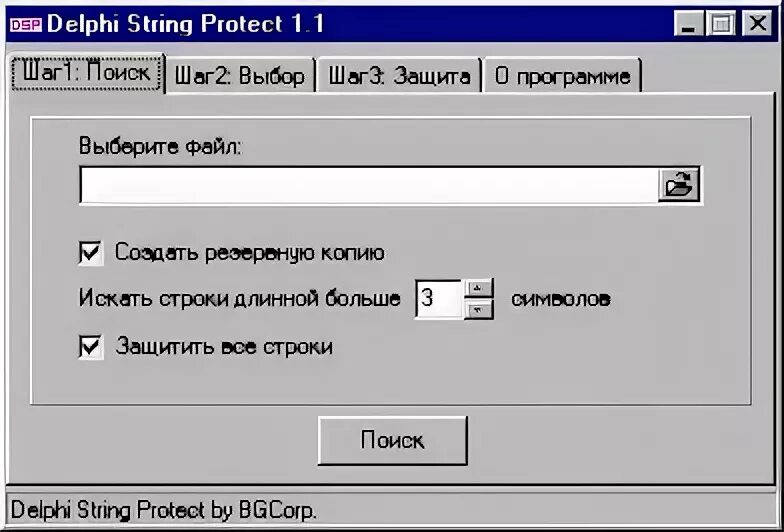Click the Поиск button
This screenshot has width=784, height=532.
392,440
